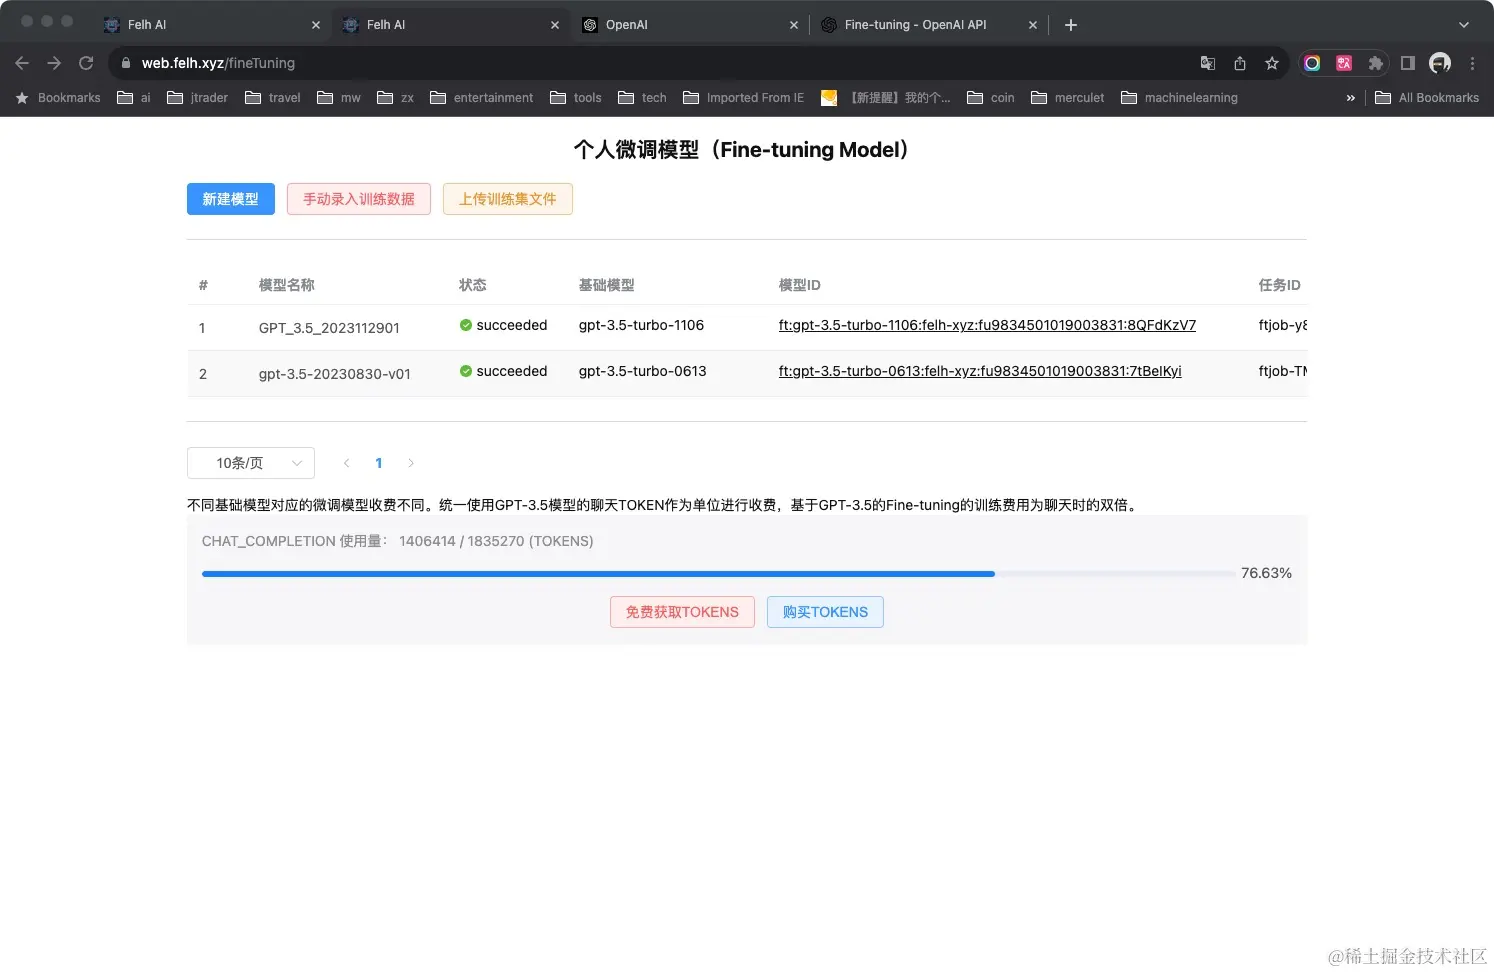1494x973 pixels.
Task: Click the back navigation arrow
Action: point(22,62)
